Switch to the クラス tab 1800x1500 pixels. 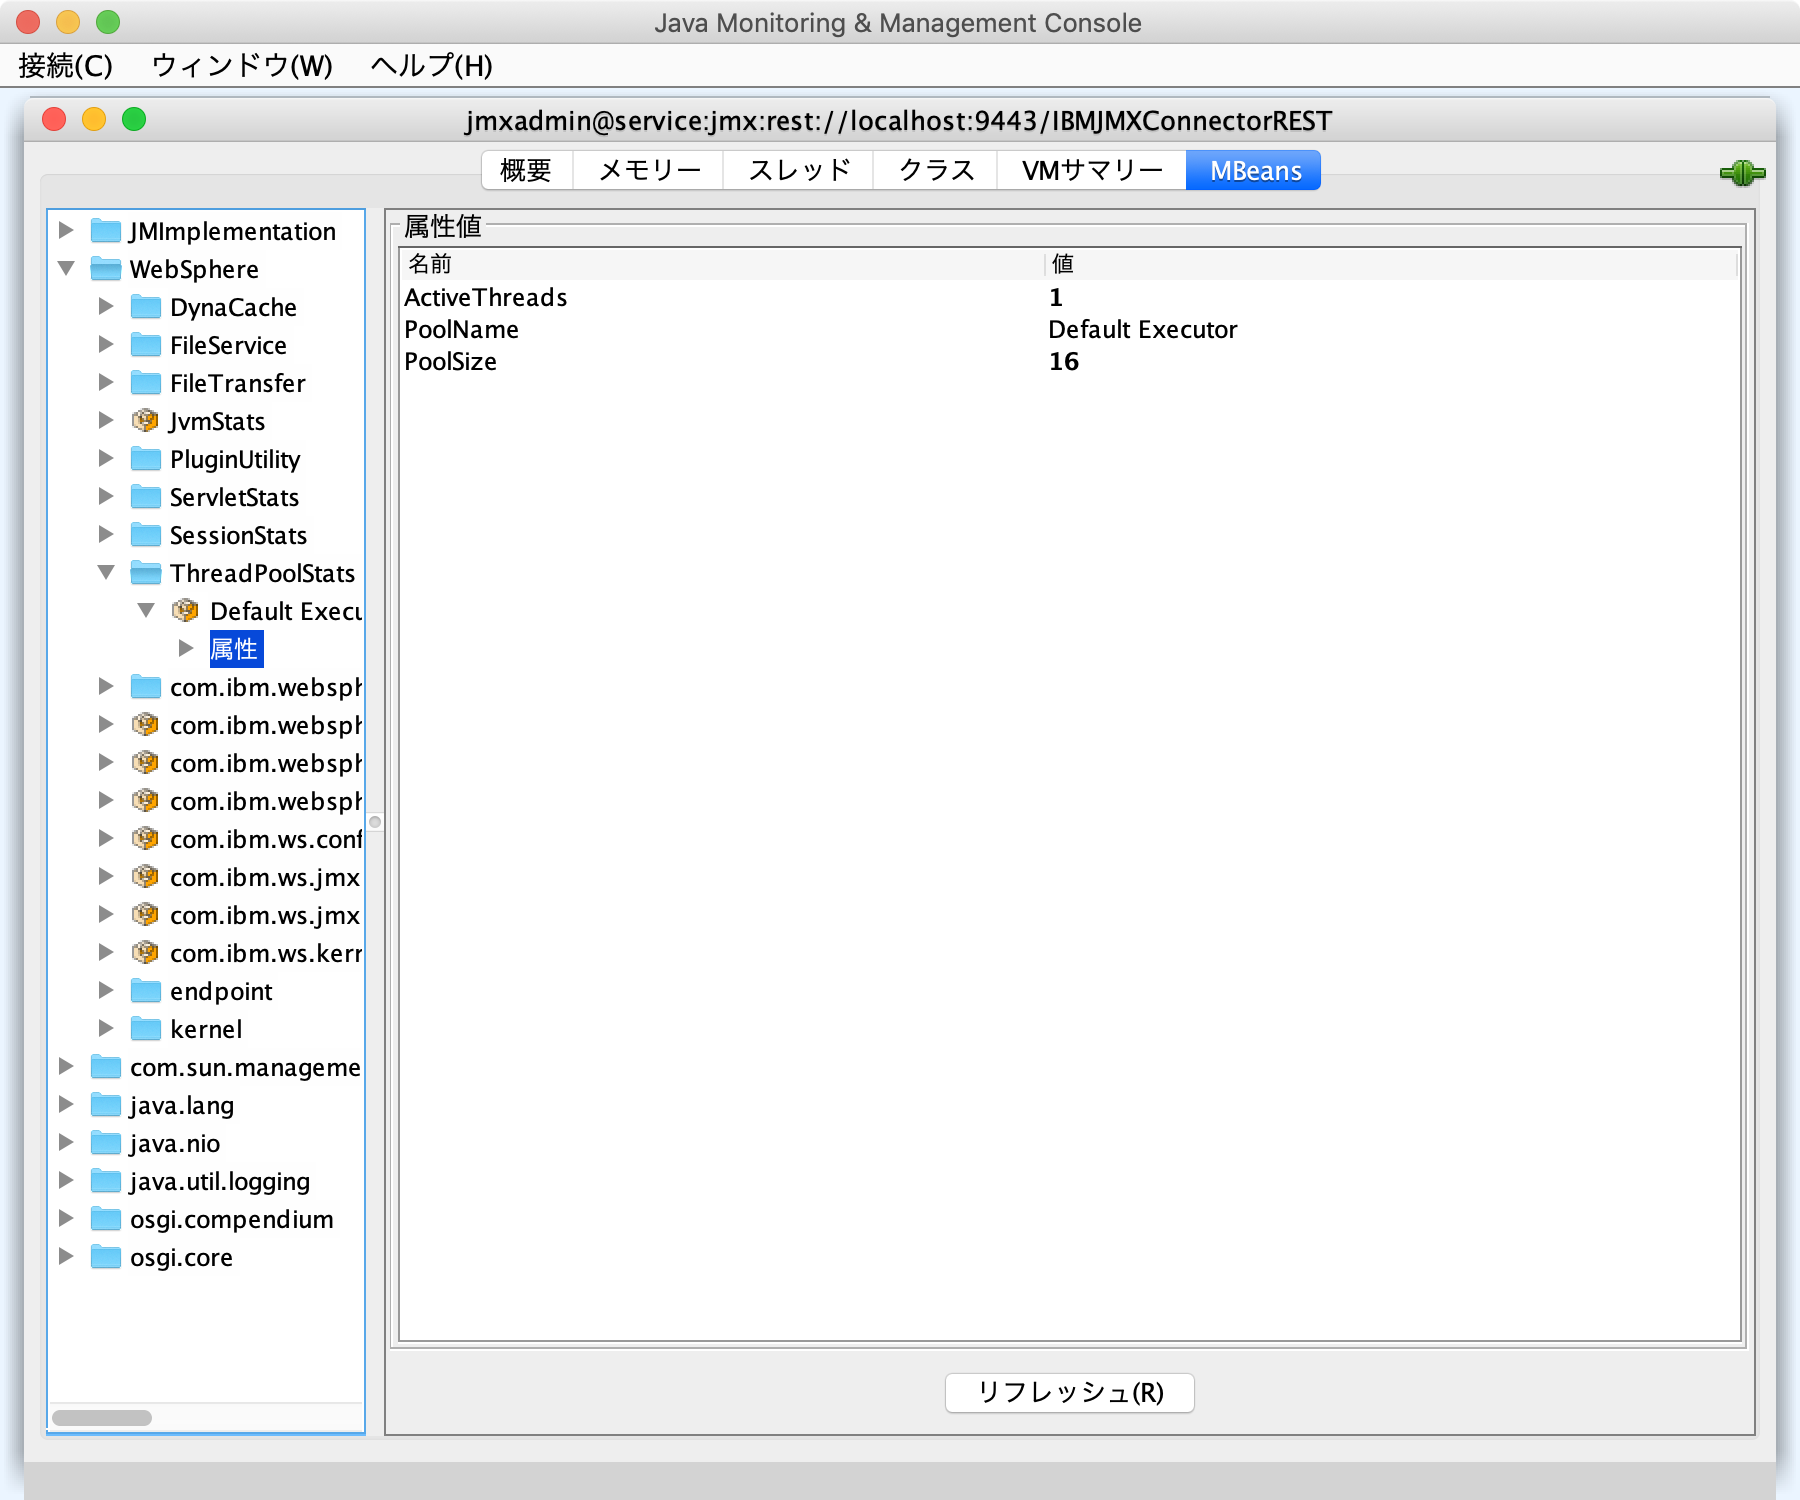click(936, 170)
